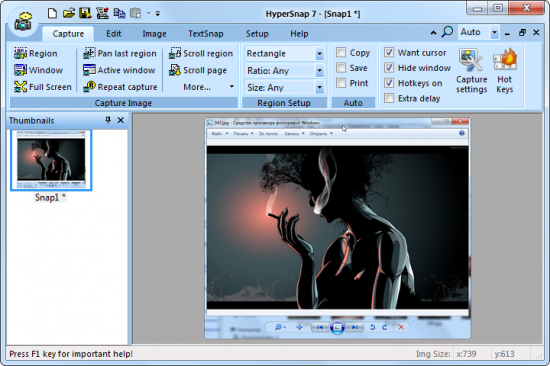This screenshot has height=366, width=550.
Task: Capture the Active window
Action: point(119,70)
